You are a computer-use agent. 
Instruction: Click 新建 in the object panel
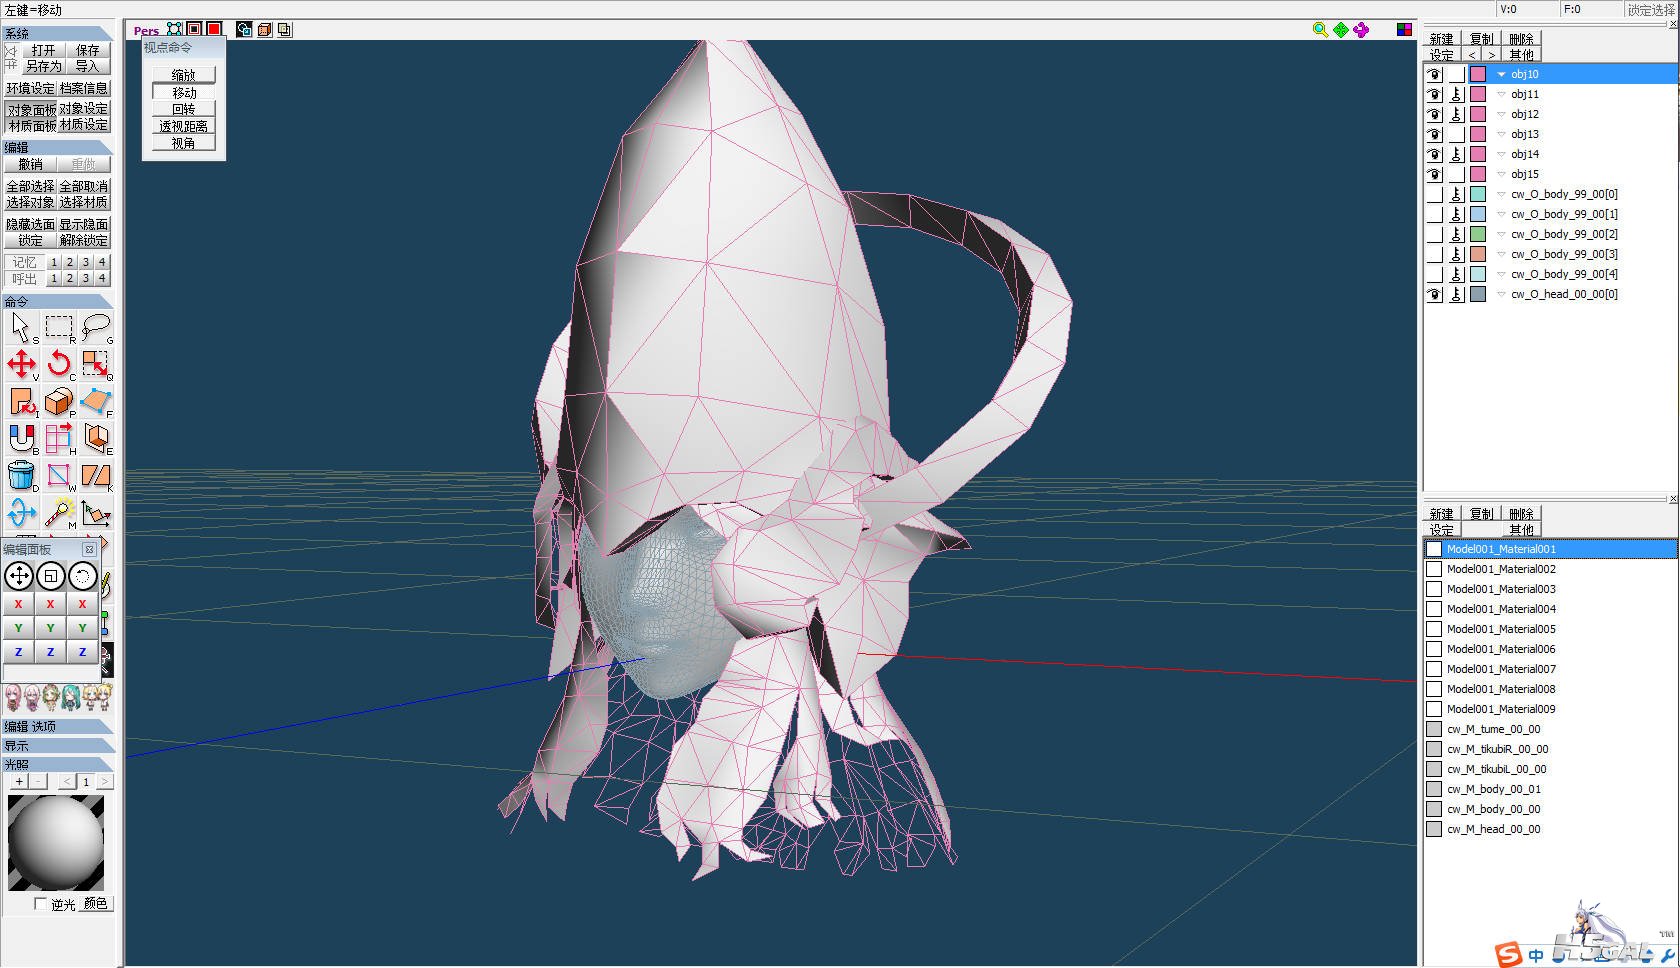click(1442, 39)
